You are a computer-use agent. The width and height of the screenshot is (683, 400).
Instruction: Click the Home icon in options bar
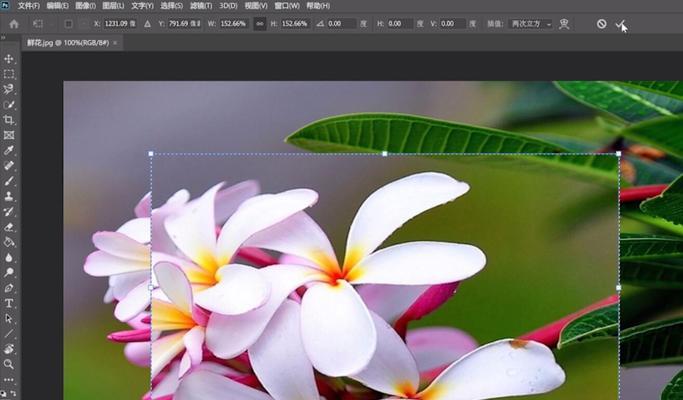point(14,24)
